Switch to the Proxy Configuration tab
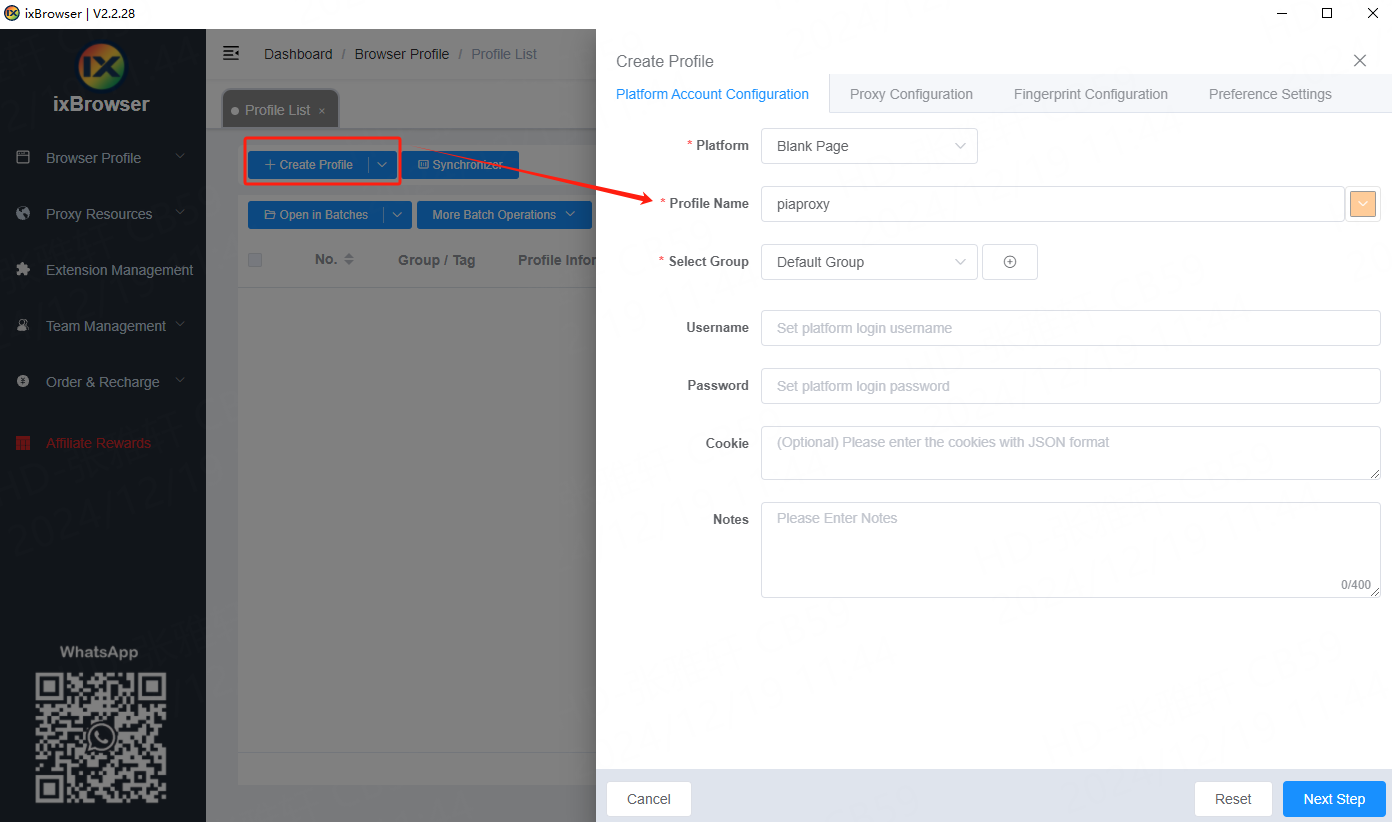Image resolution: width=1392 pixels, height=822 pixels. coord(910,94)
